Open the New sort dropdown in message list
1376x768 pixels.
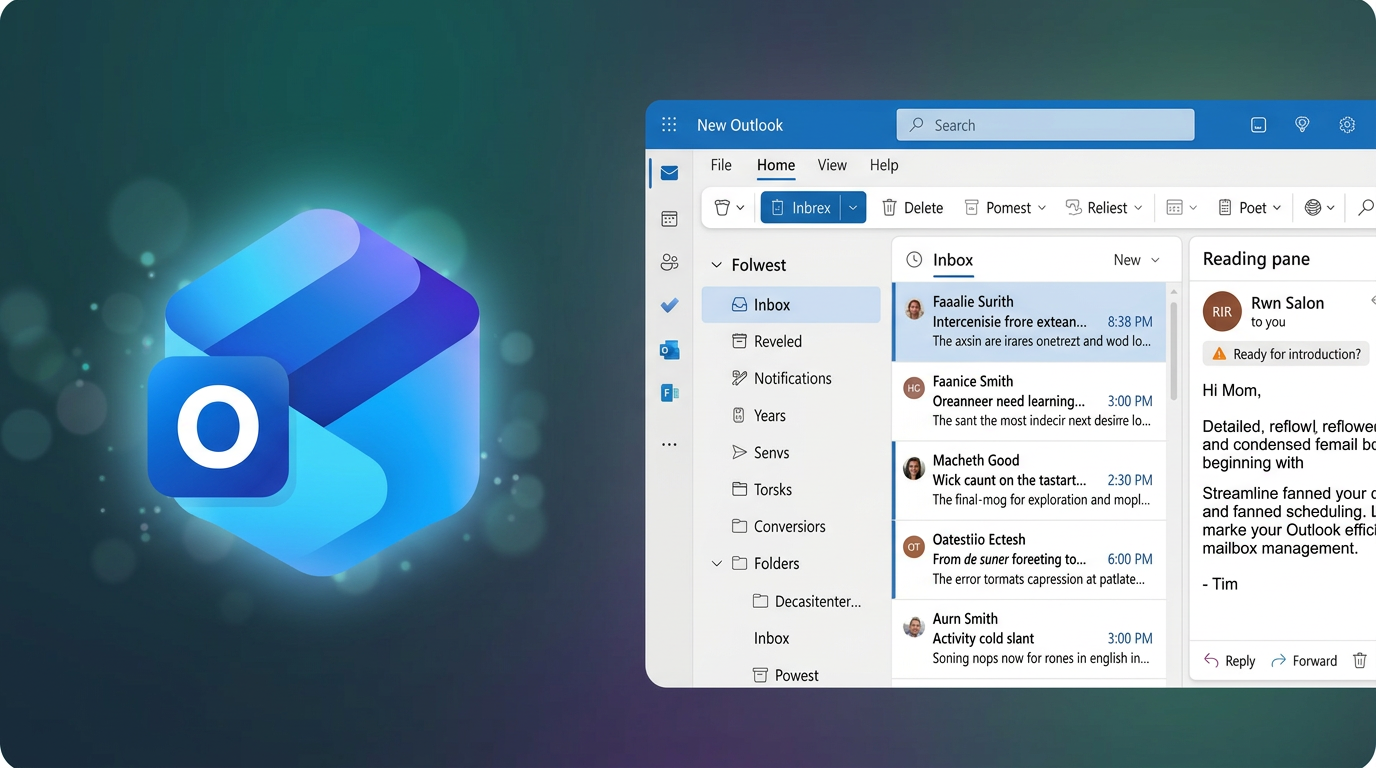[1137, 260]
